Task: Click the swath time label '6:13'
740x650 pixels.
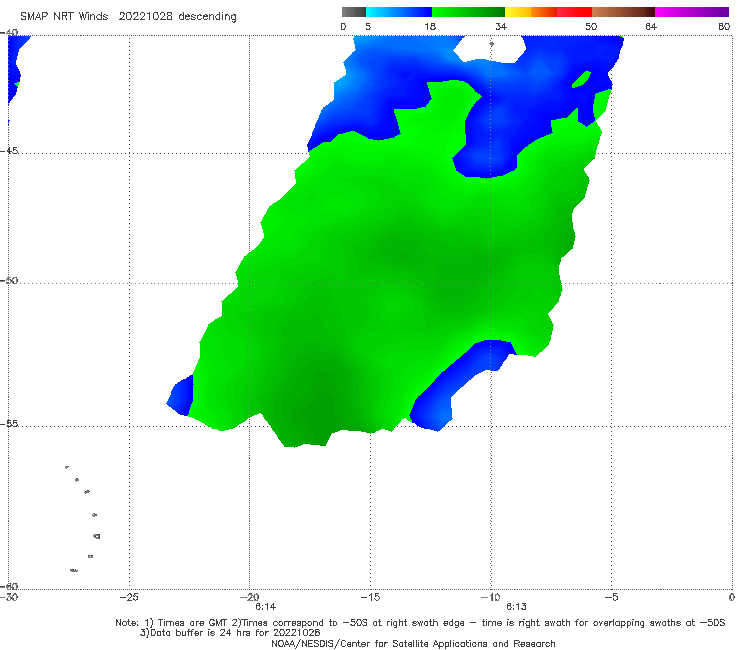Action: point(516,607)
